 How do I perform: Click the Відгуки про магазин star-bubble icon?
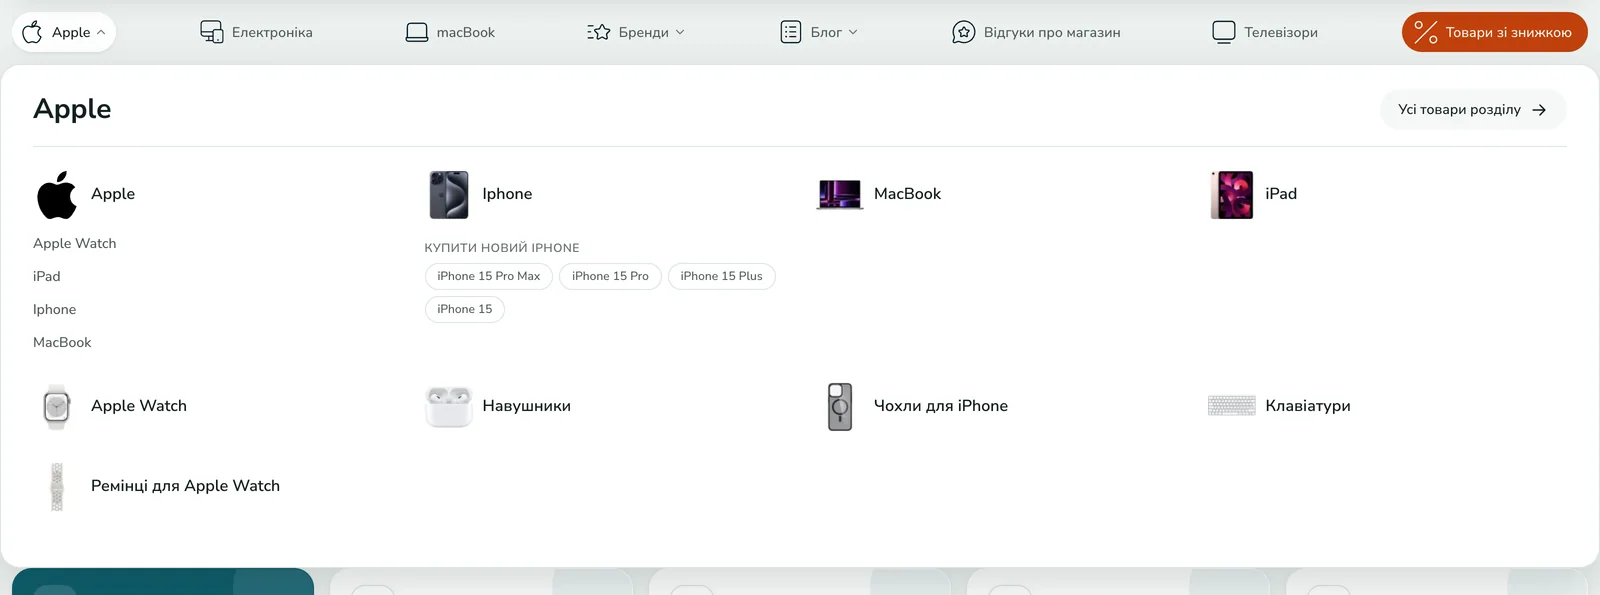[x=963, y=32]
